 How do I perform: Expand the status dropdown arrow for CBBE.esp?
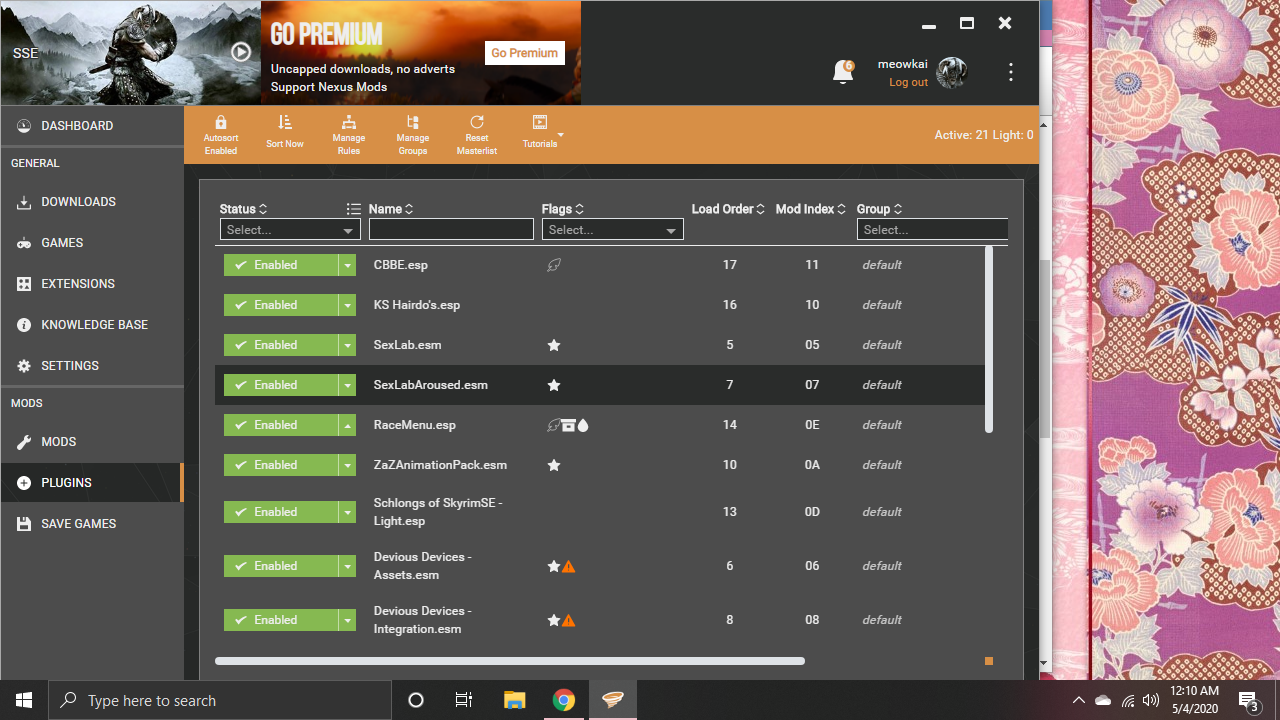coord(347,265)
